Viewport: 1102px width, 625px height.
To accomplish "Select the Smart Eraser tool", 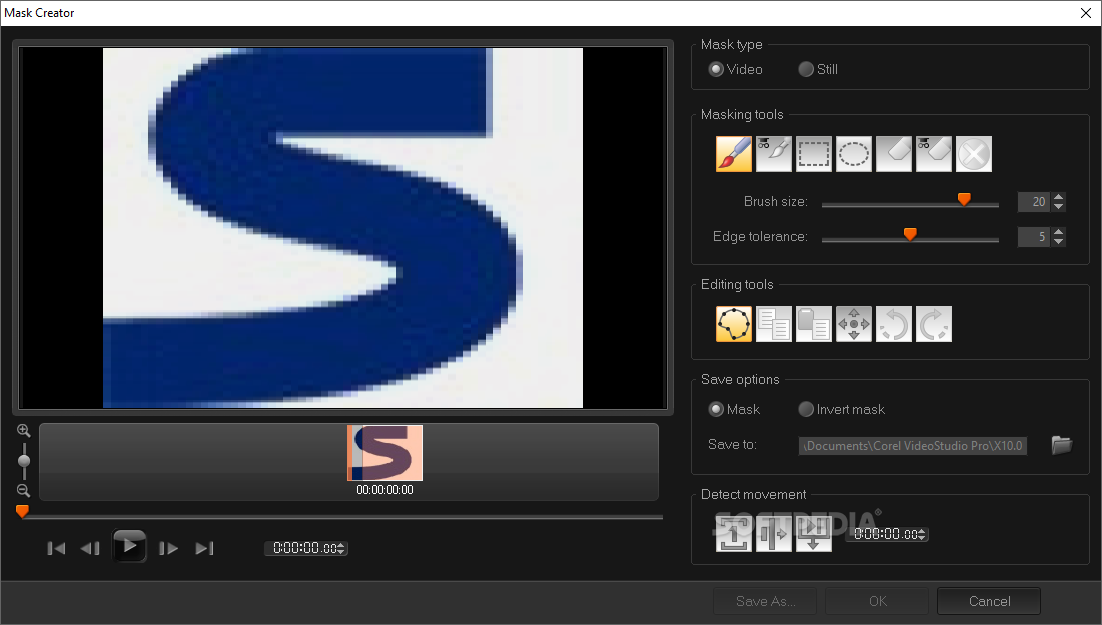I will 934,154.
